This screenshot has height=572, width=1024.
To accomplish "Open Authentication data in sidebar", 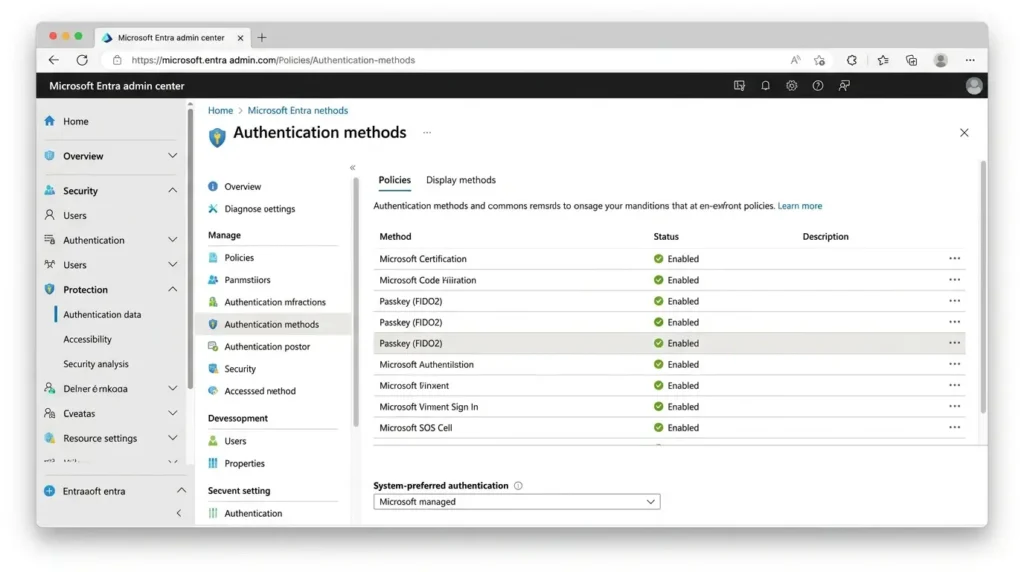I will [x=102, y=315].
